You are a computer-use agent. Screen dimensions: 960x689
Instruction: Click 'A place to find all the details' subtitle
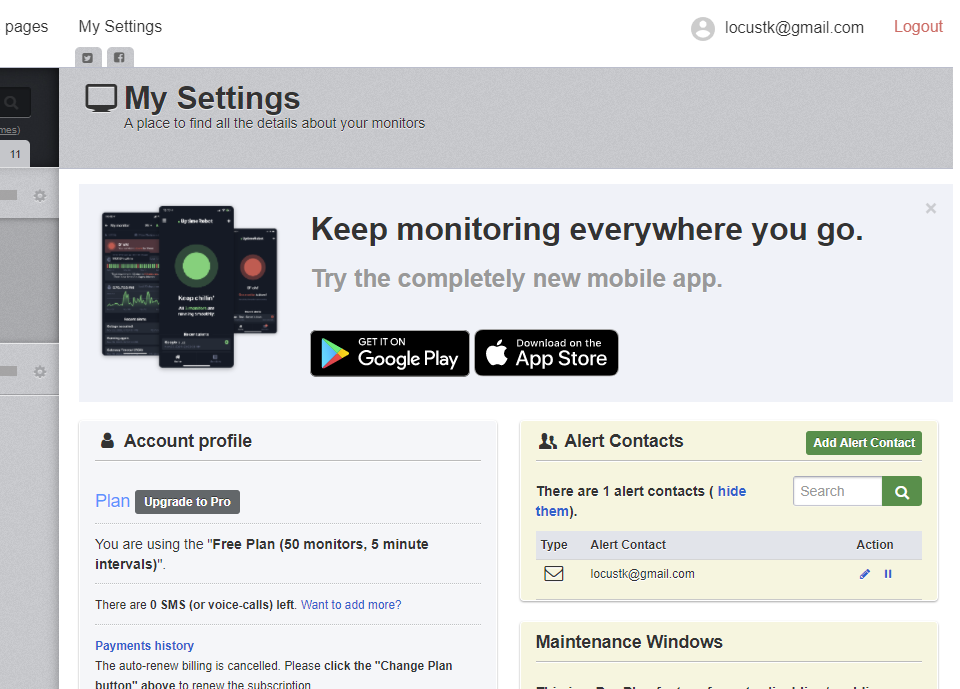pyautogui.click(x=274, y=123)
